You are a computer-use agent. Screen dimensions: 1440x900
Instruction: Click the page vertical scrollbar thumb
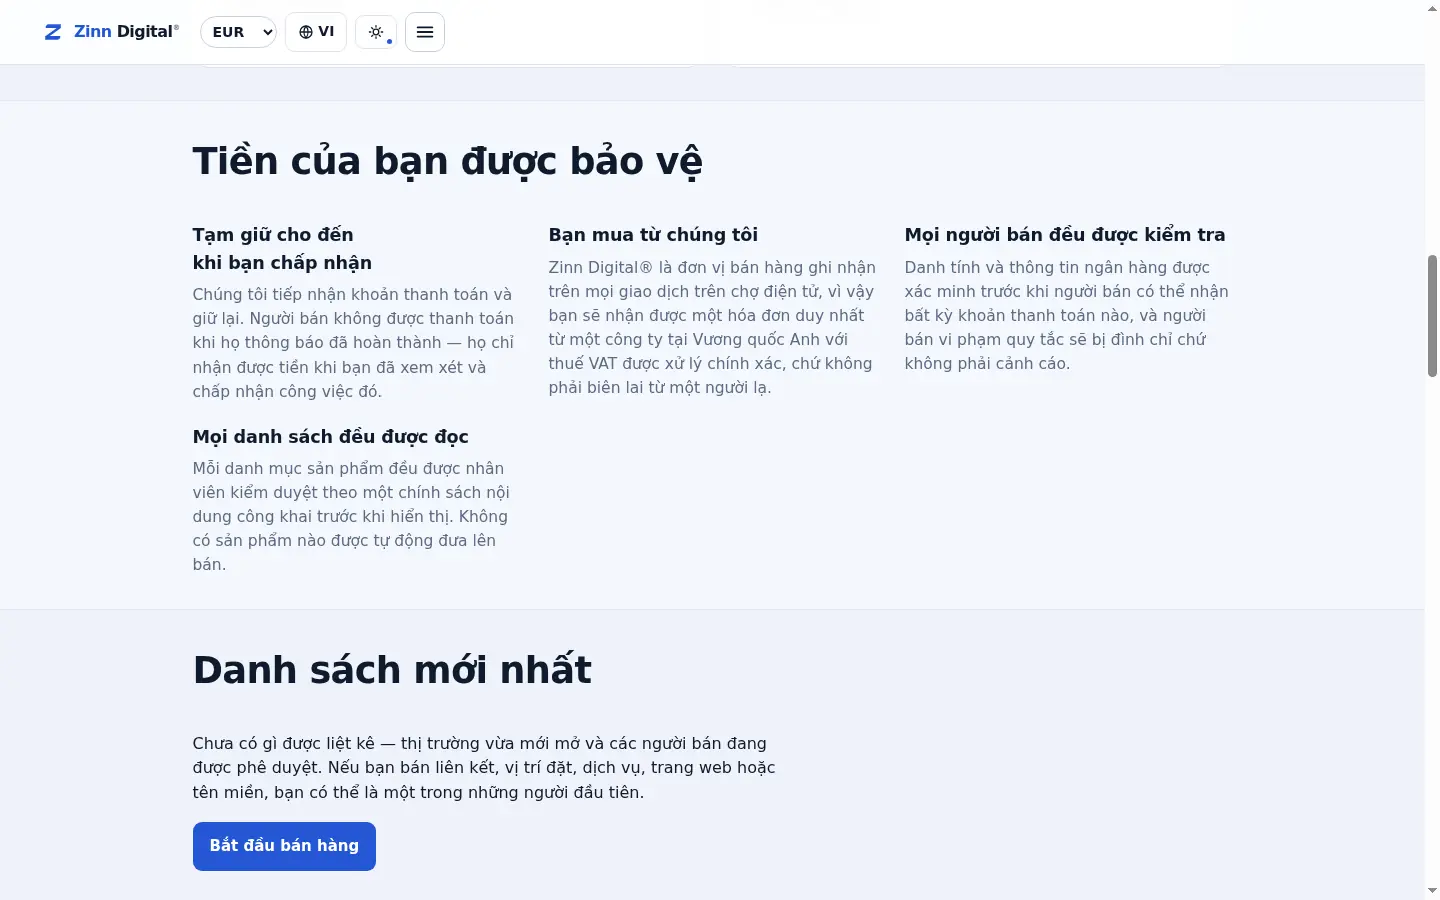(x=1432, y=315)
